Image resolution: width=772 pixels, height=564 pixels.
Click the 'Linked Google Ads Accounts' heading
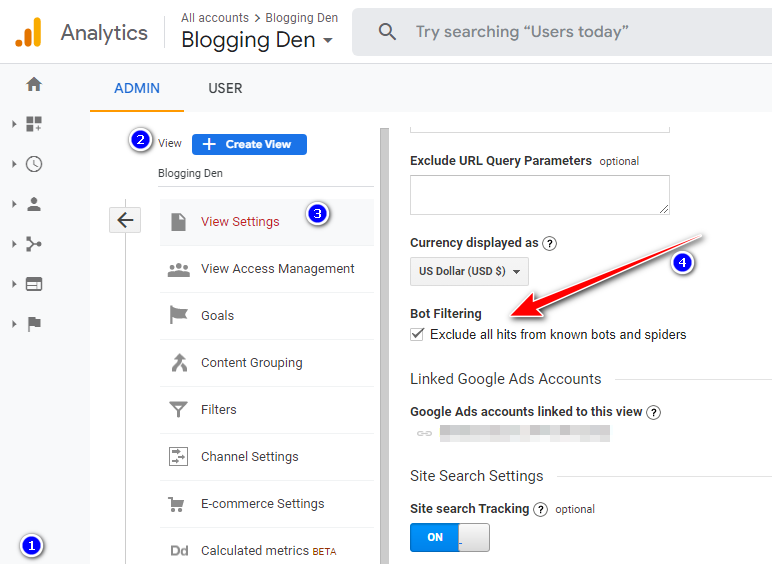(x=506, y=379)
